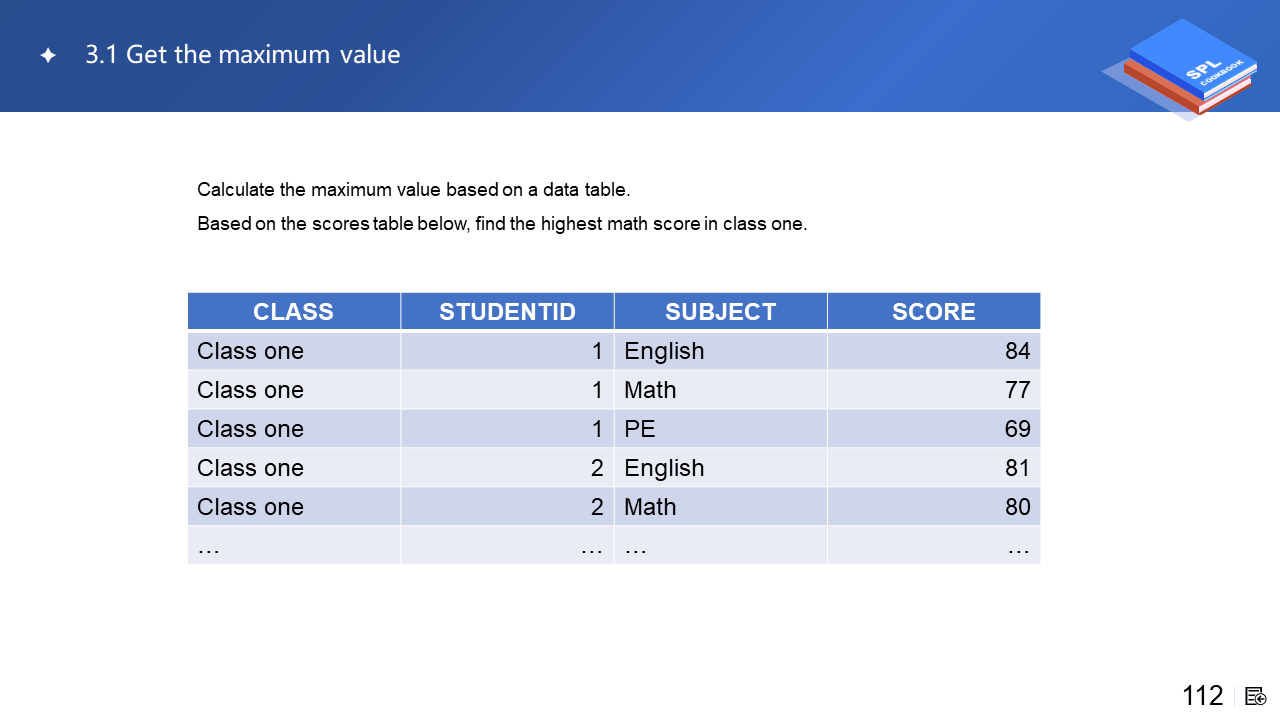Click the STUDENTID column header
The image size is (1280, 720).
507,312
